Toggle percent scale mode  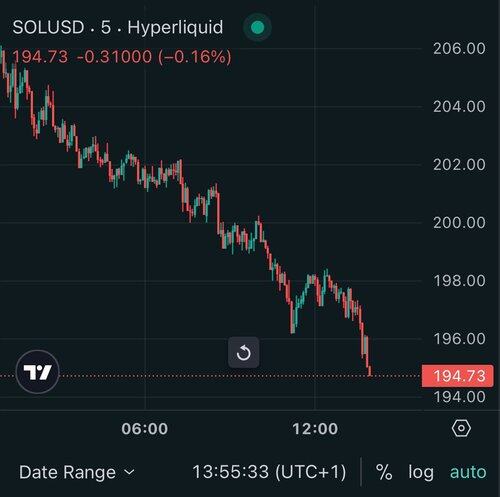(x=384, y=472)
